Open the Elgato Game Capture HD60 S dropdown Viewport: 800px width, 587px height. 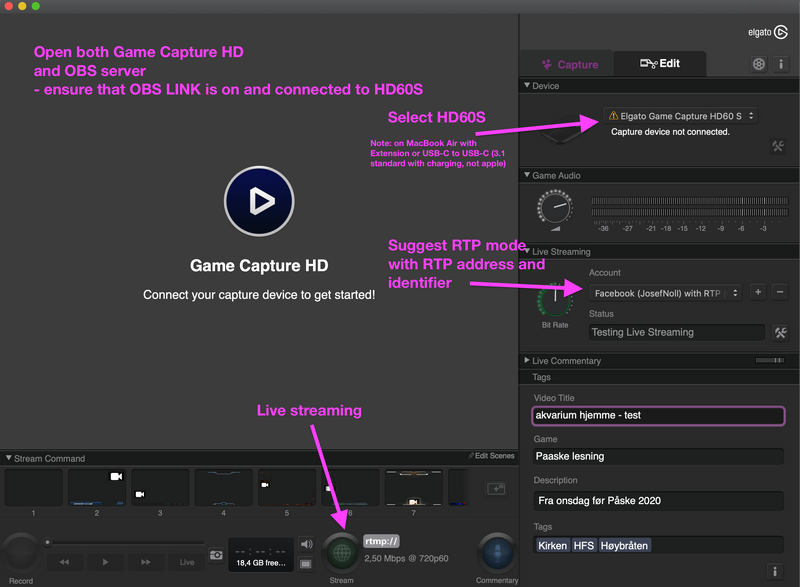[x=681, y=116]
